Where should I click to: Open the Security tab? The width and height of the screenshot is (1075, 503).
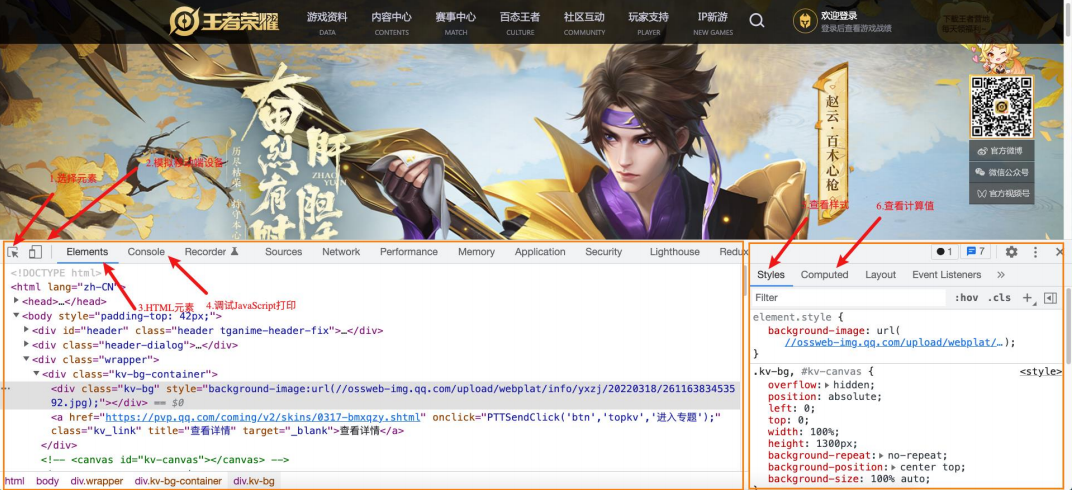tap(603, 252)
